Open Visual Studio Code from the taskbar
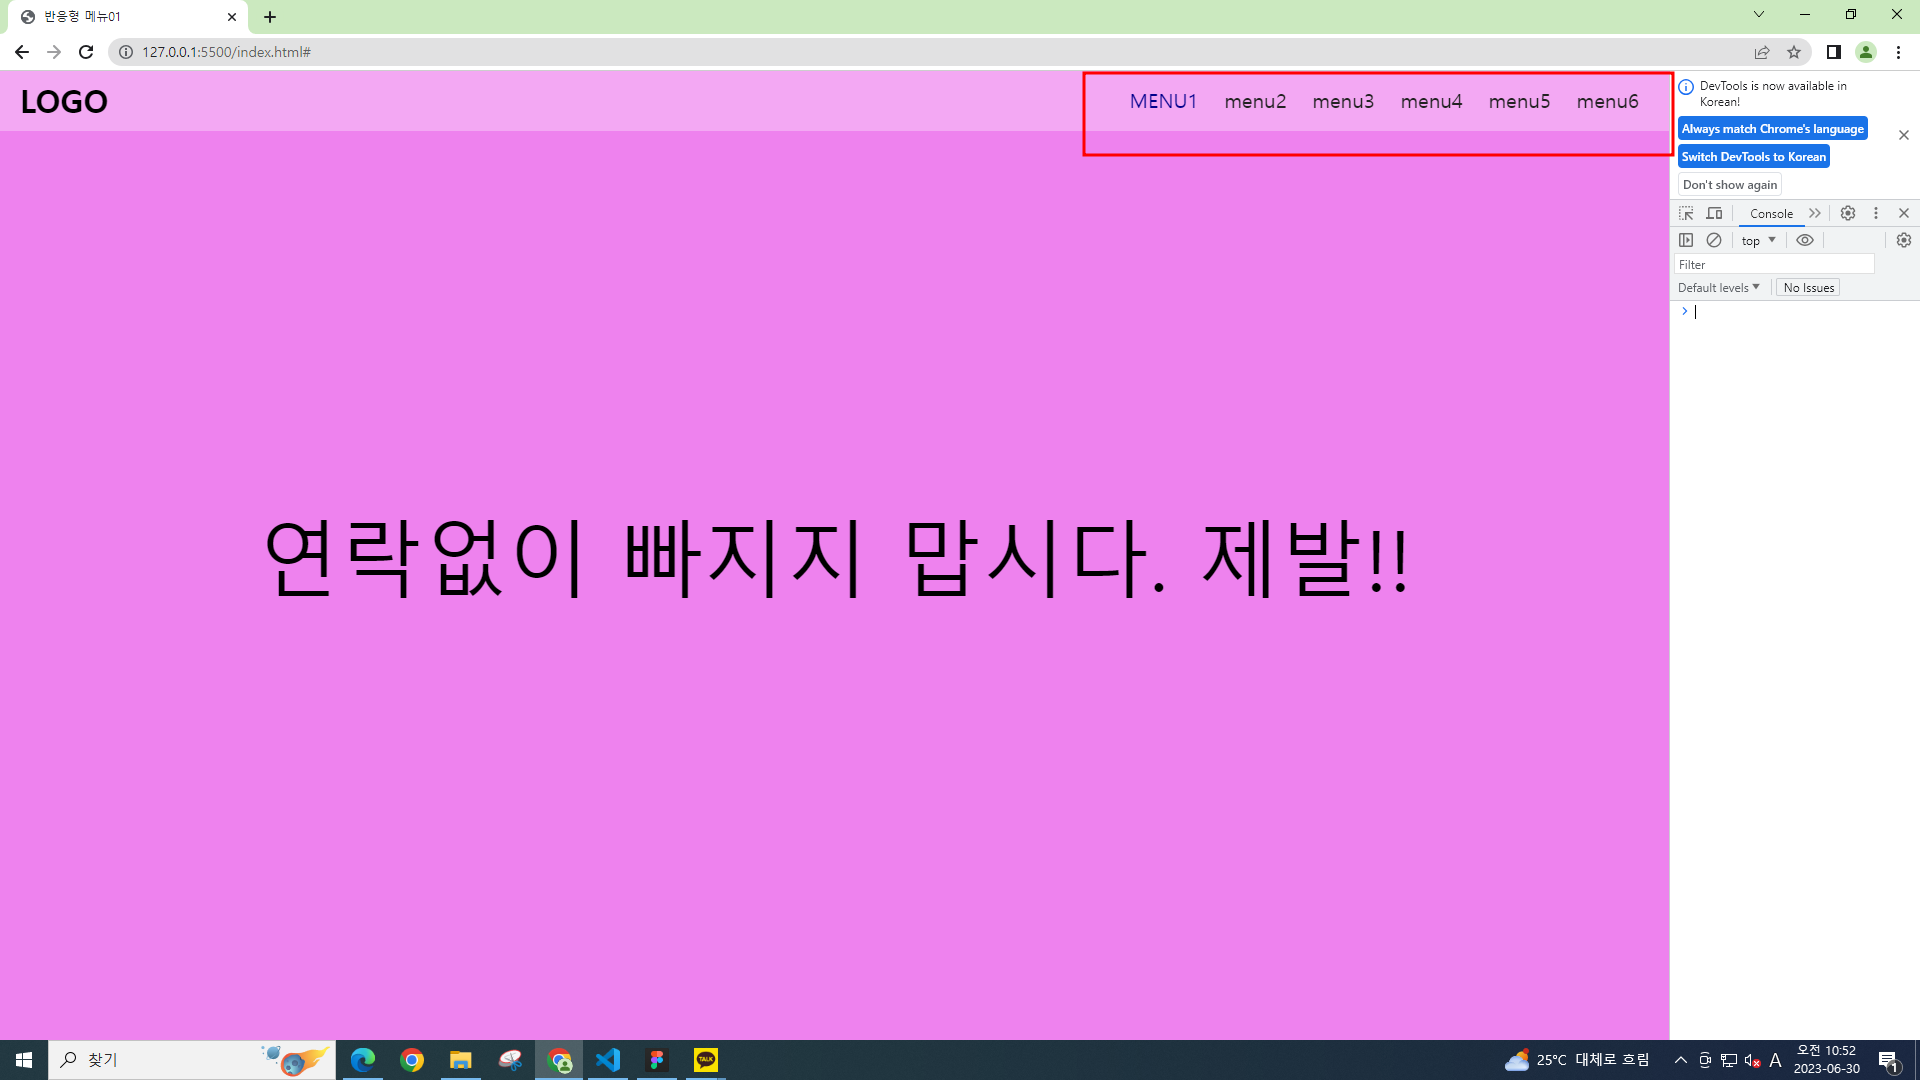Image resolution: width=1920 pixels, height=1080 pixels. (x=608, y=1059)
